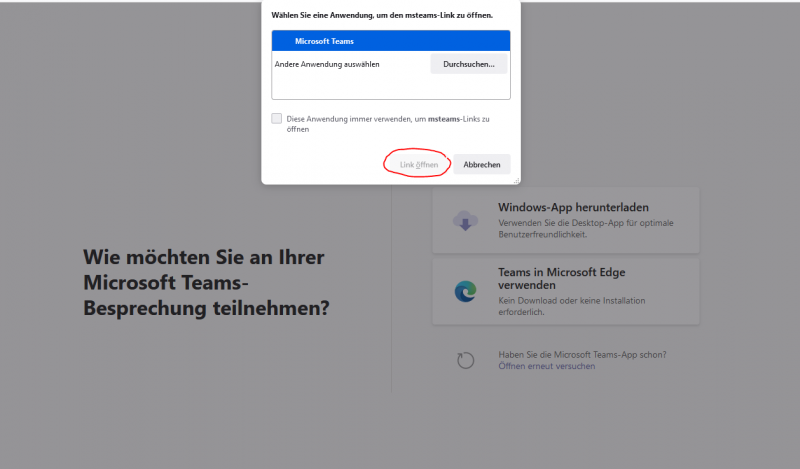Click the Durchsuchen... button
The width and height of the screenshot is (800, 469).
[469, 64]
